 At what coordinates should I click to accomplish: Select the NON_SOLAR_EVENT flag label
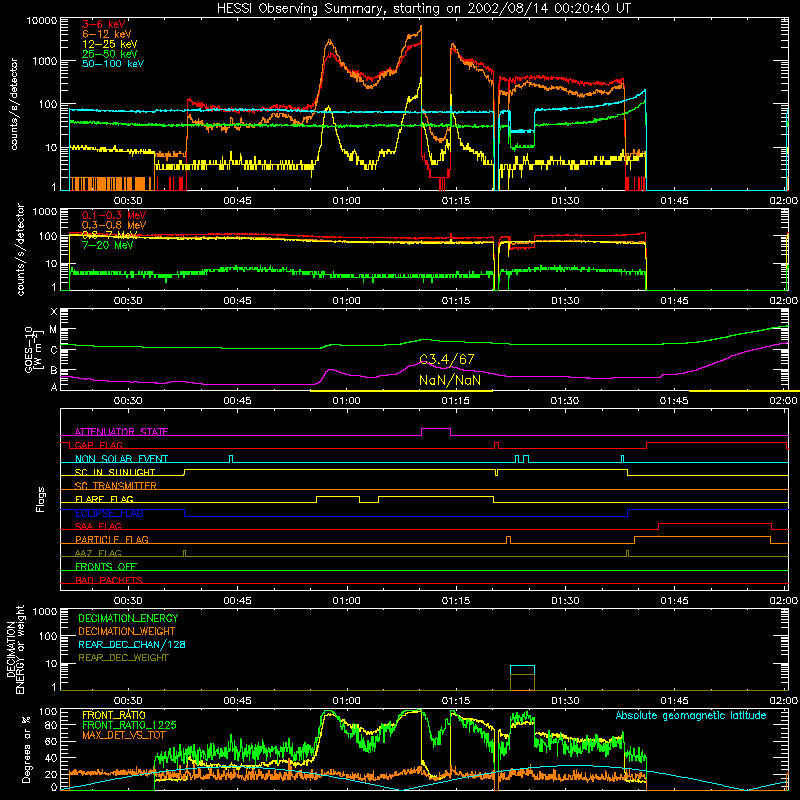121,459
